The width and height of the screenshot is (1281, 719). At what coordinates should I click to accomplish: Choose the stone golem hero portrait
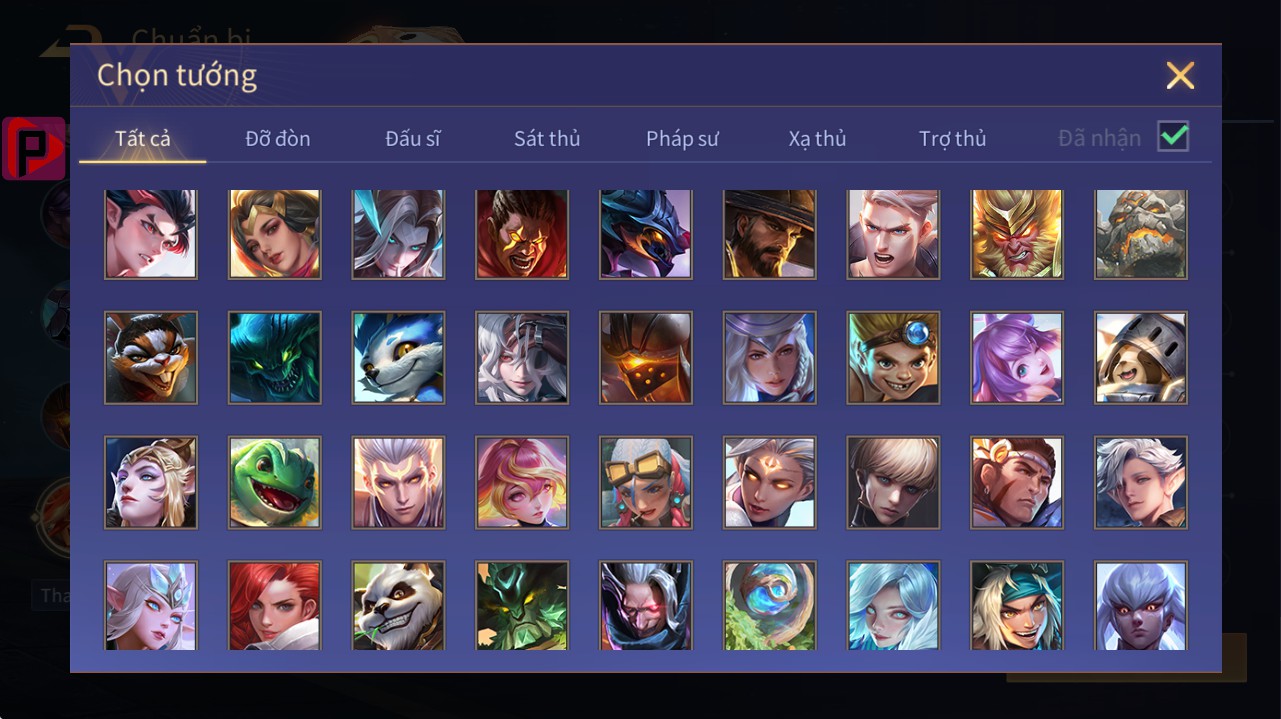(x=1141, y=234)
